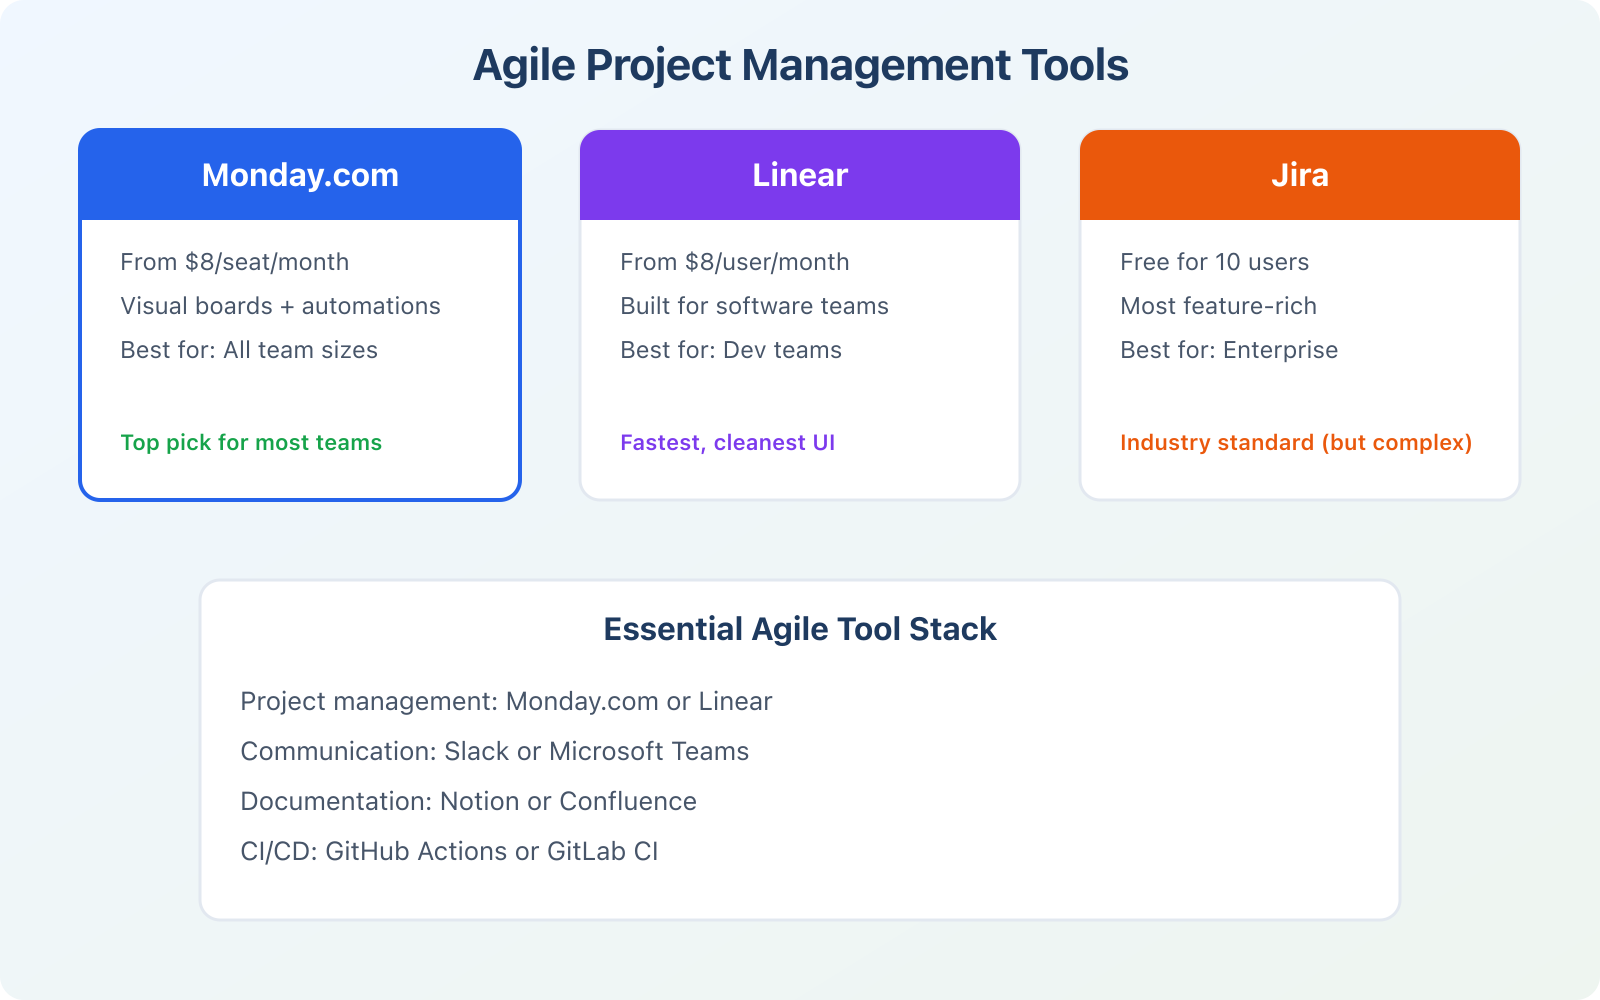The image size is (1600, 1000).
Task: Click 'From $8/user/month' in Linear card
Action: [x=734, y=262]
